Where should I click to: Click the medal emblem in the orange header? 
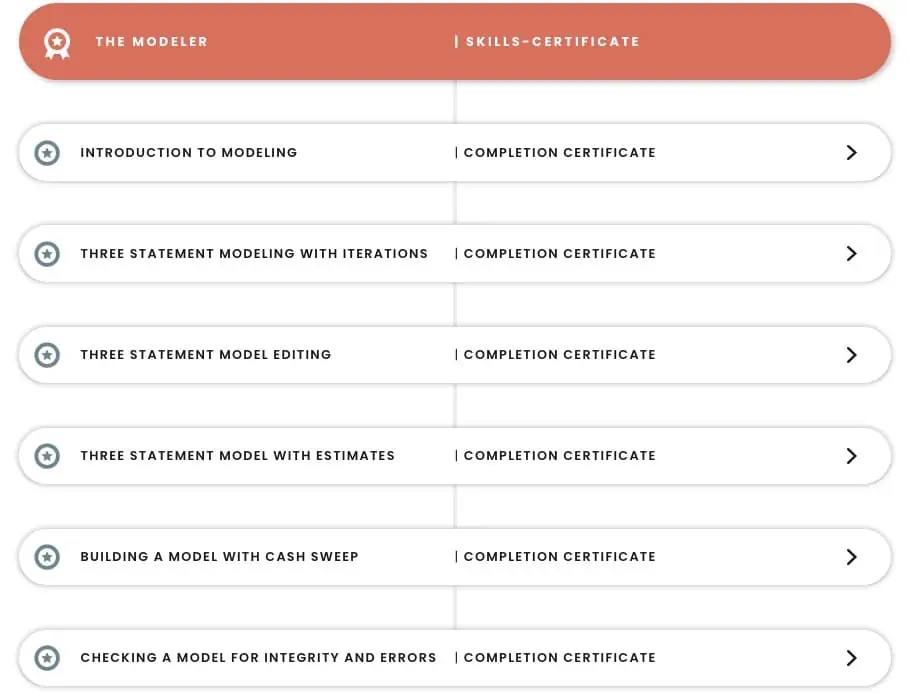(x=57, y=42)
